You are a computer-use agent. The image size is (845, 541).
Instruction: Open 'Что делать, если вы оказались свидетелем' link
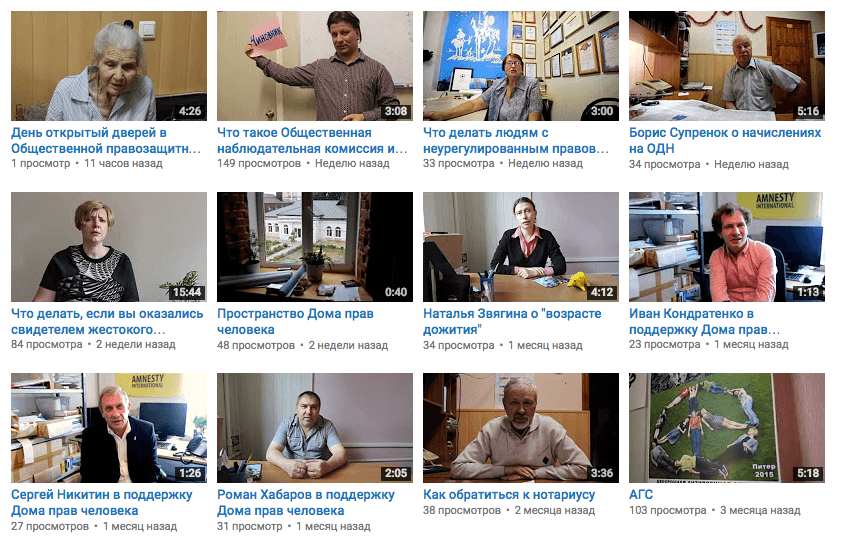coord(107,322)
